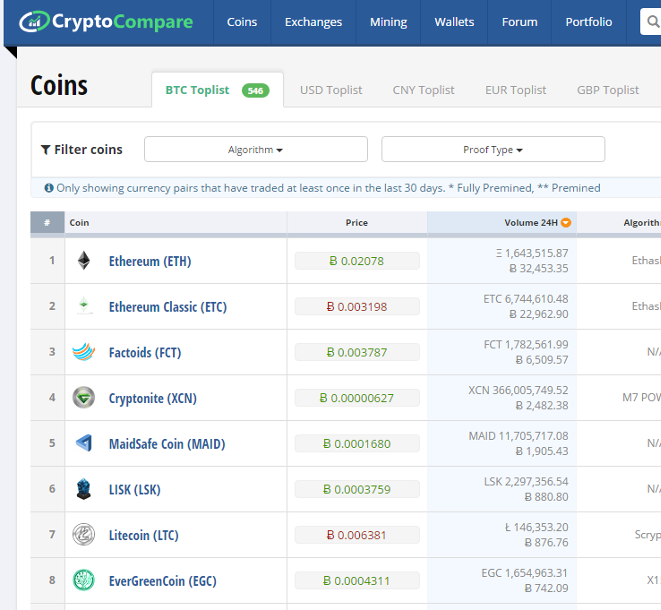Switch to the EUR Toplist tab
Screen dimensions: 661x610
point(516,90)
